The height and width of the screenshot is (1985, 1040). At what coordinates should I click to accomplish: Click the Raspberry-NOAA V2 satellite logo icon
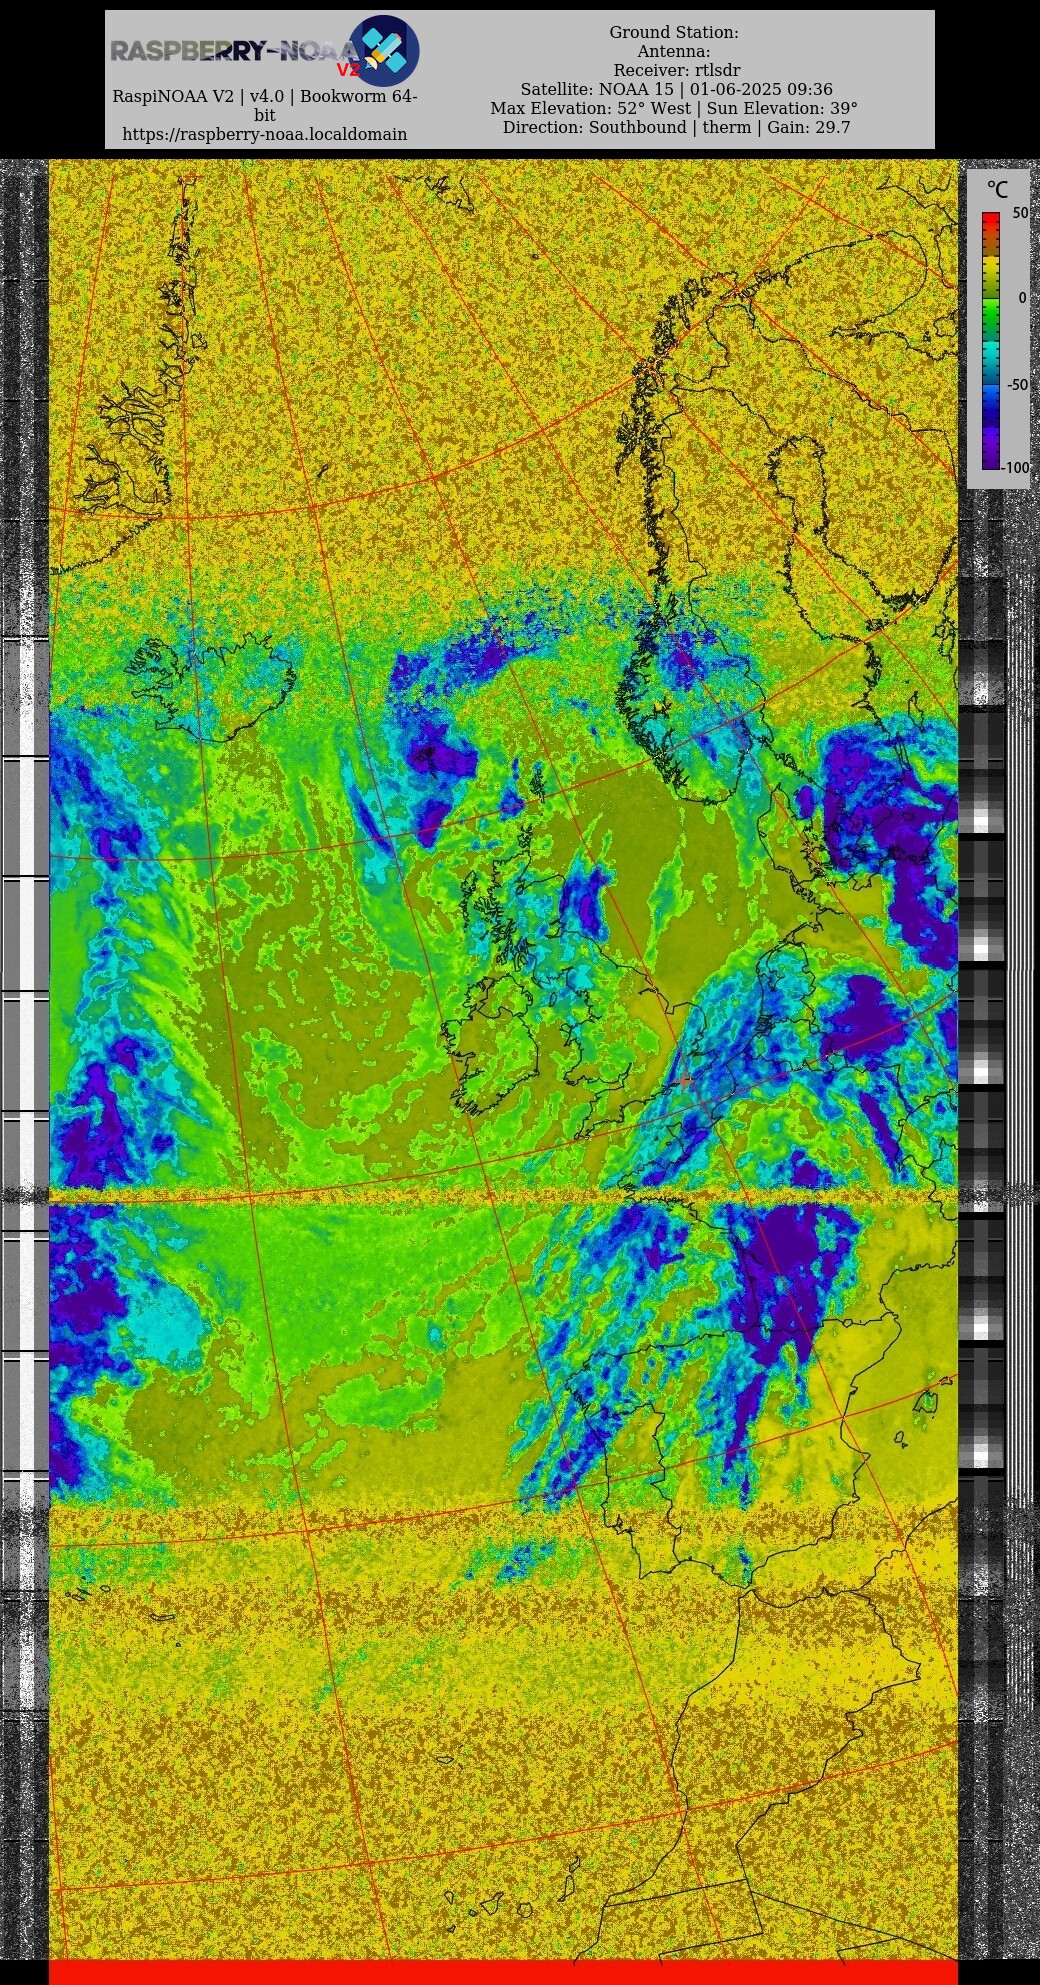pyautogui.click(x=383, y=50)
